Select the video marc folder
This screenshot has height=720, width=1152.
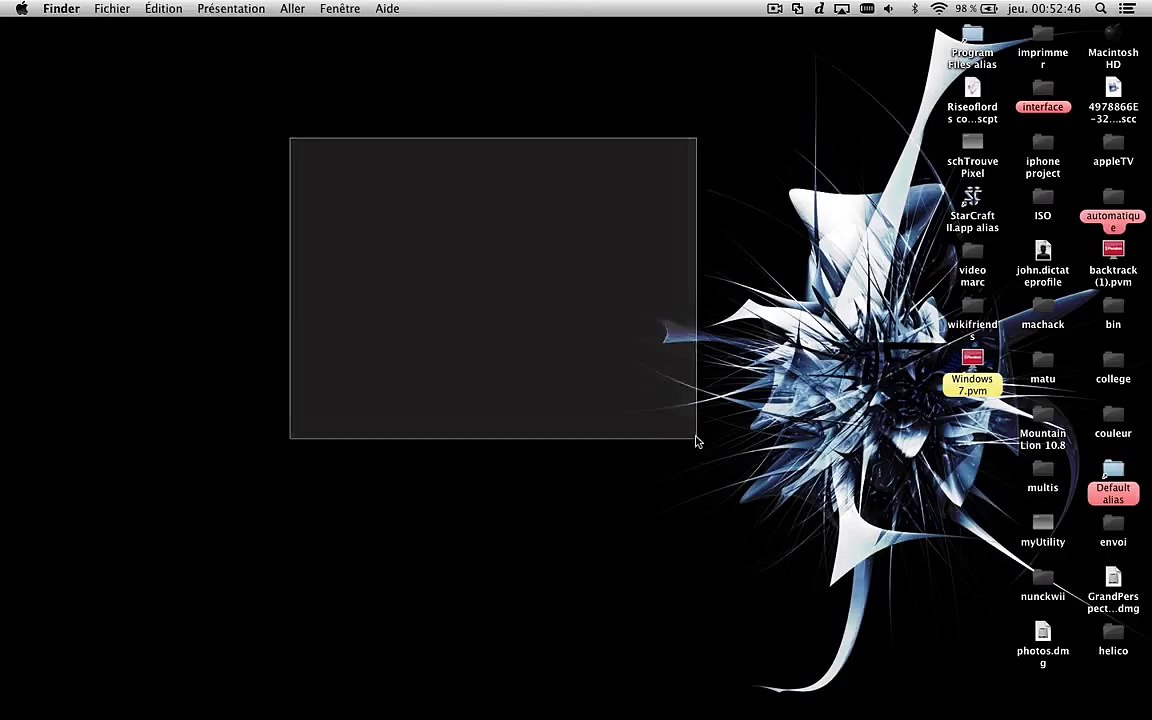[x=972, y=251]
